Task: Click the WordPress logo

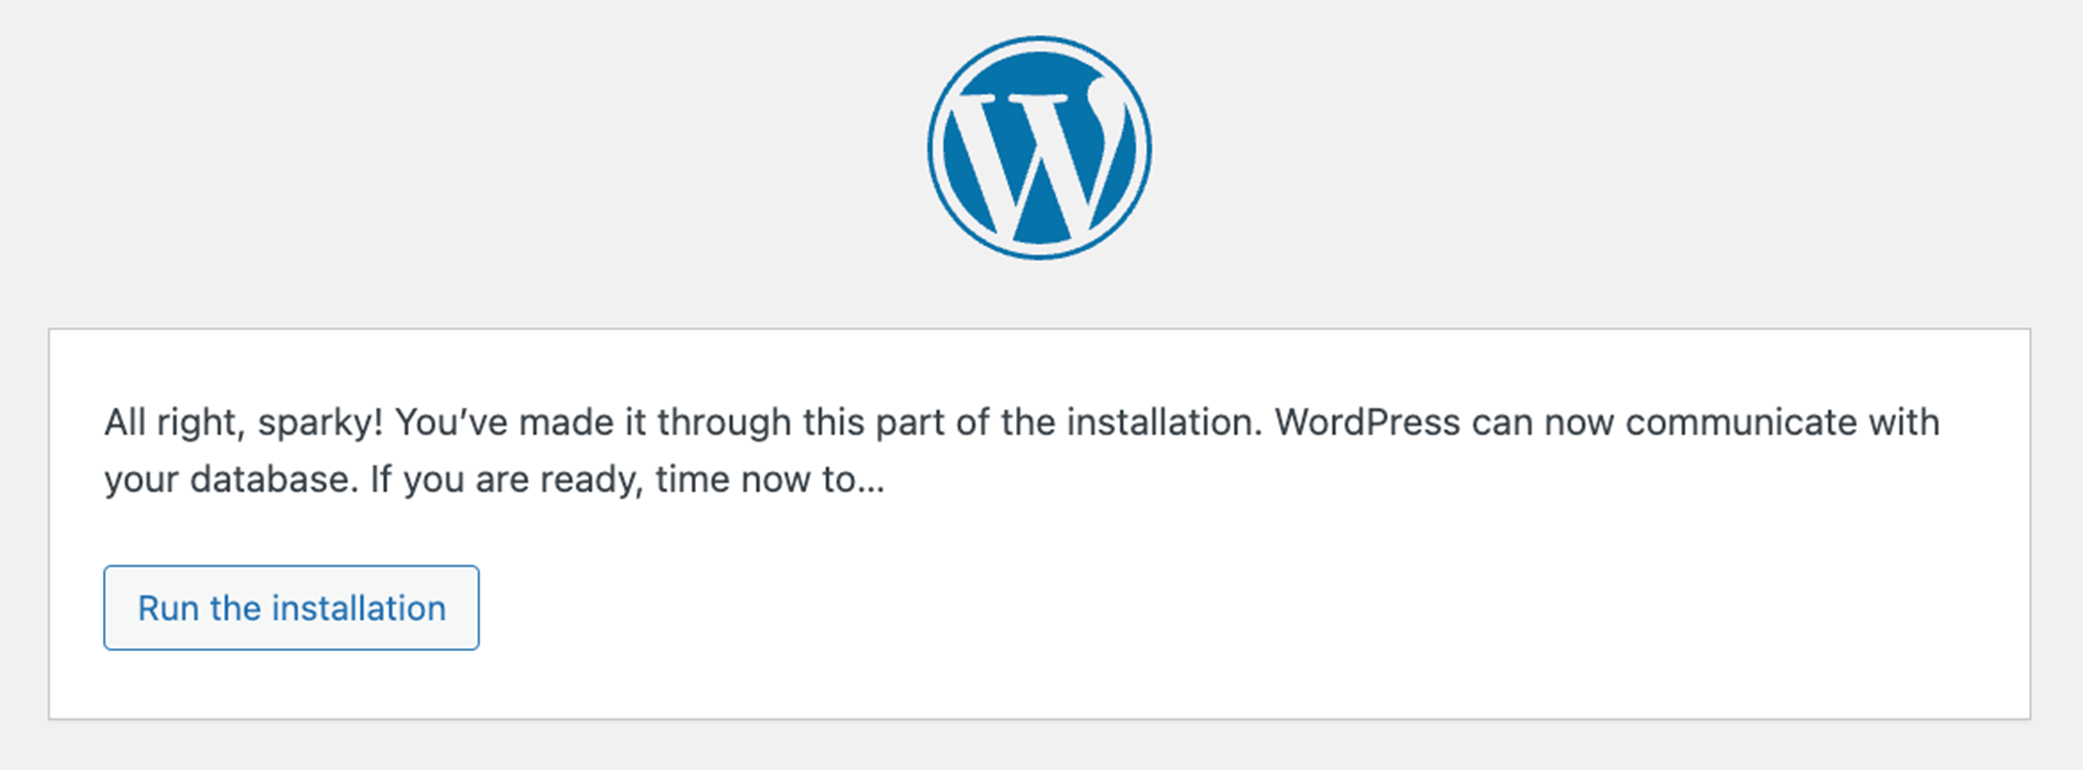Action: coord(1039,148)
